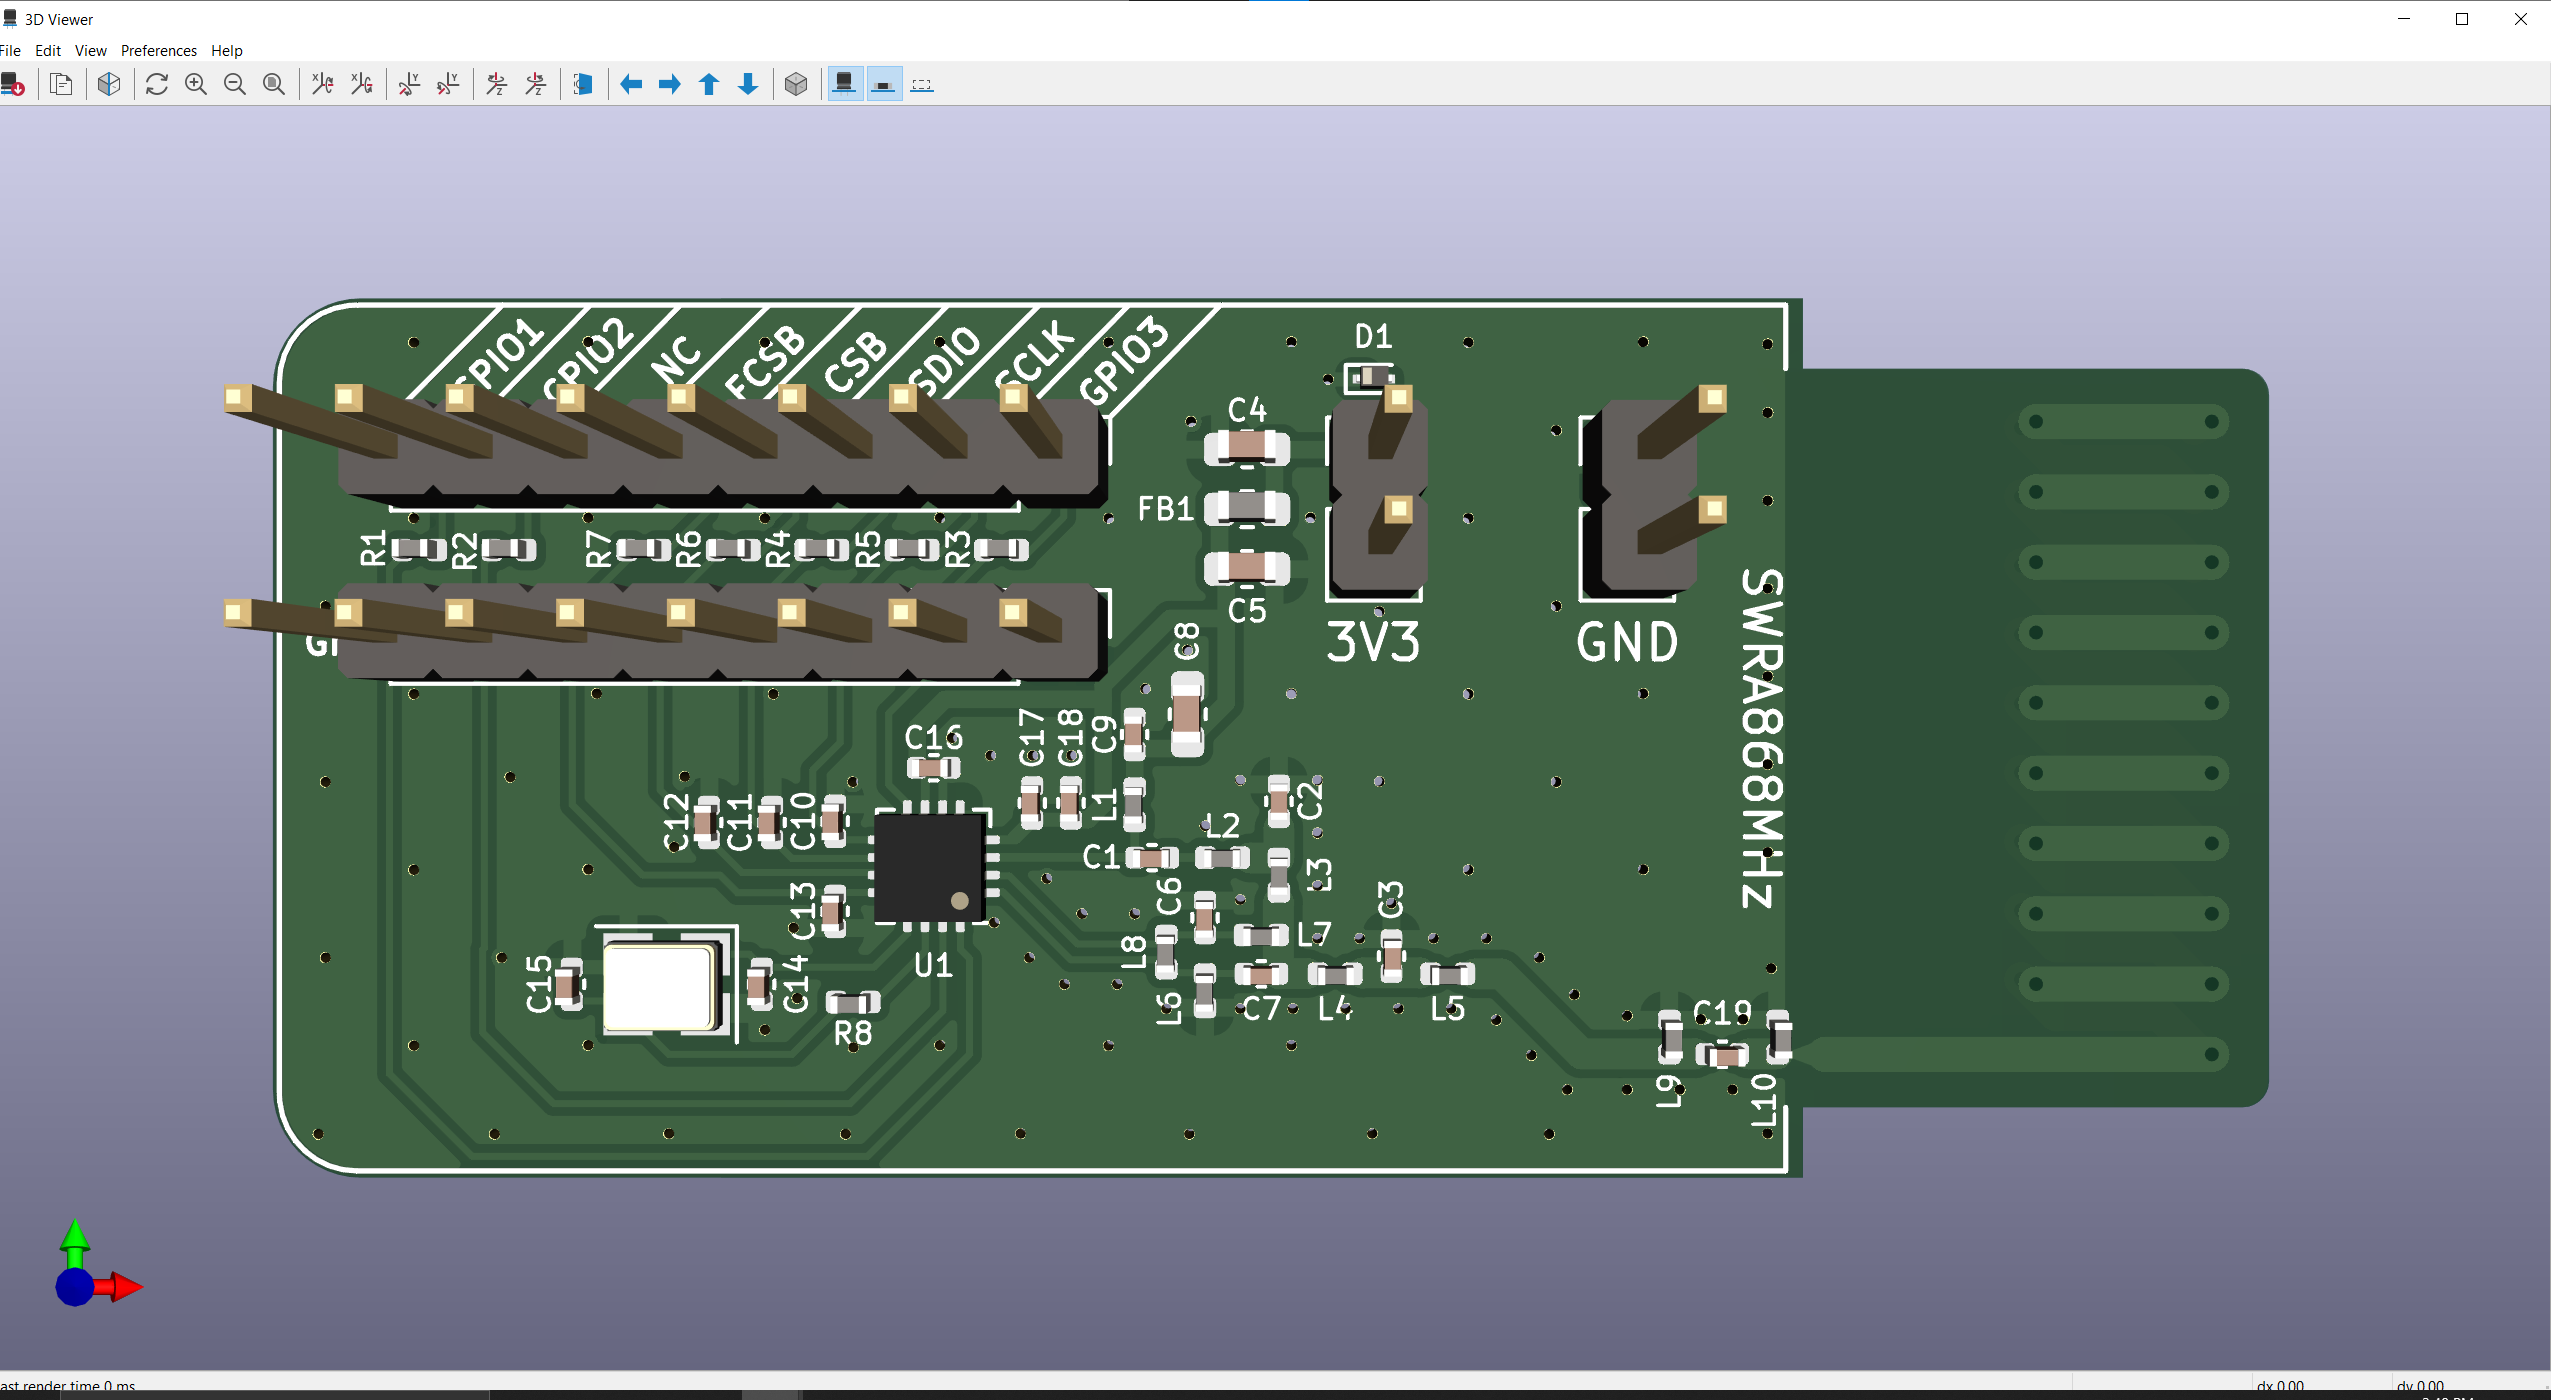Zoom in on the board

tap(196, 84)
